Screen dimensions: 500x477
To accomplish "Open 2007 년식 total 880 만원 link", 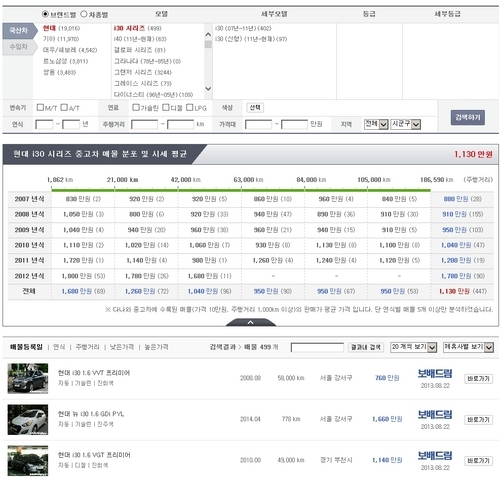I will pyautogui.click(x=455, y=199).
